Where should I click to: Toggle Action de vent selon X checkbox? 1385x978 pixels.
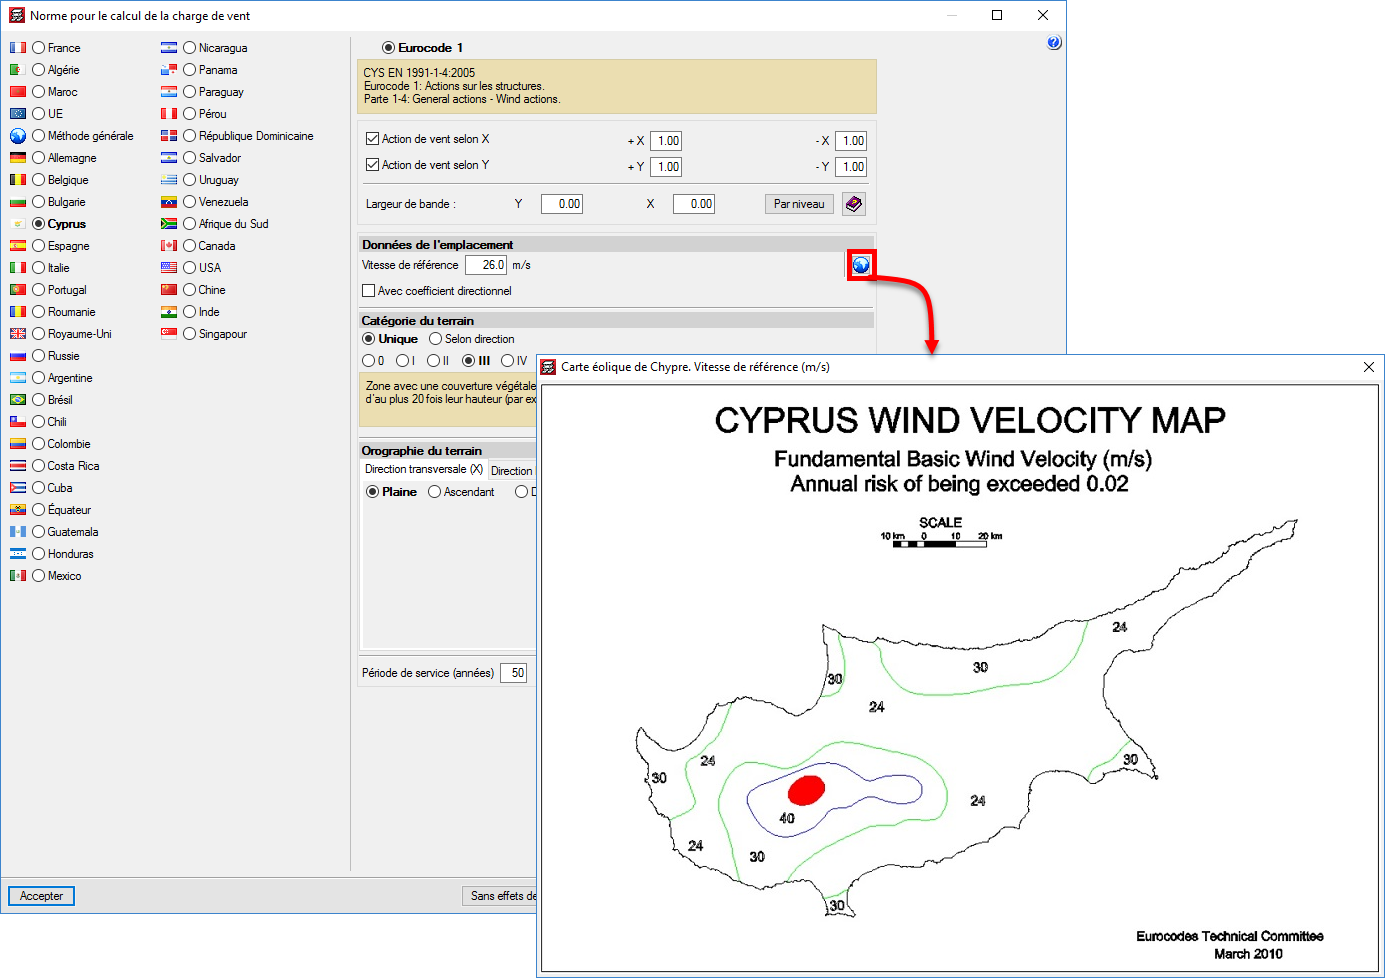coord(372,139)
